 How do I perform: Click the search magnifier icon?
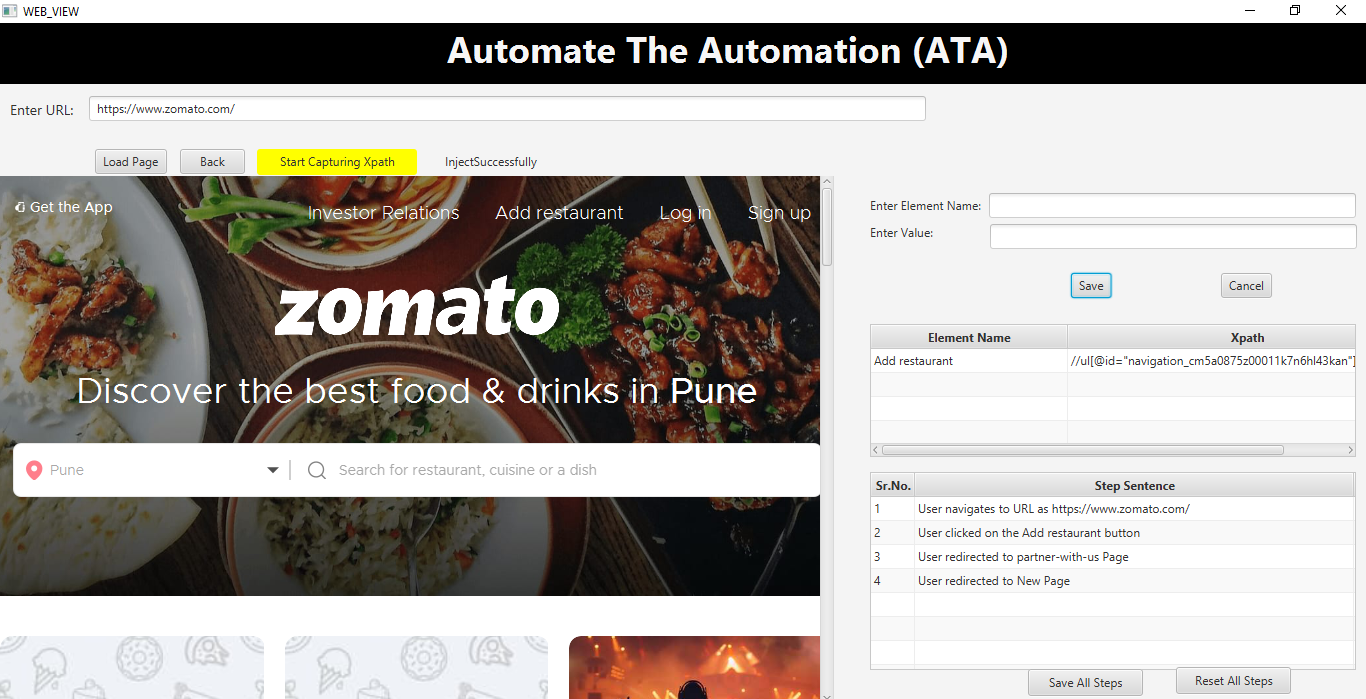(317, 470)
